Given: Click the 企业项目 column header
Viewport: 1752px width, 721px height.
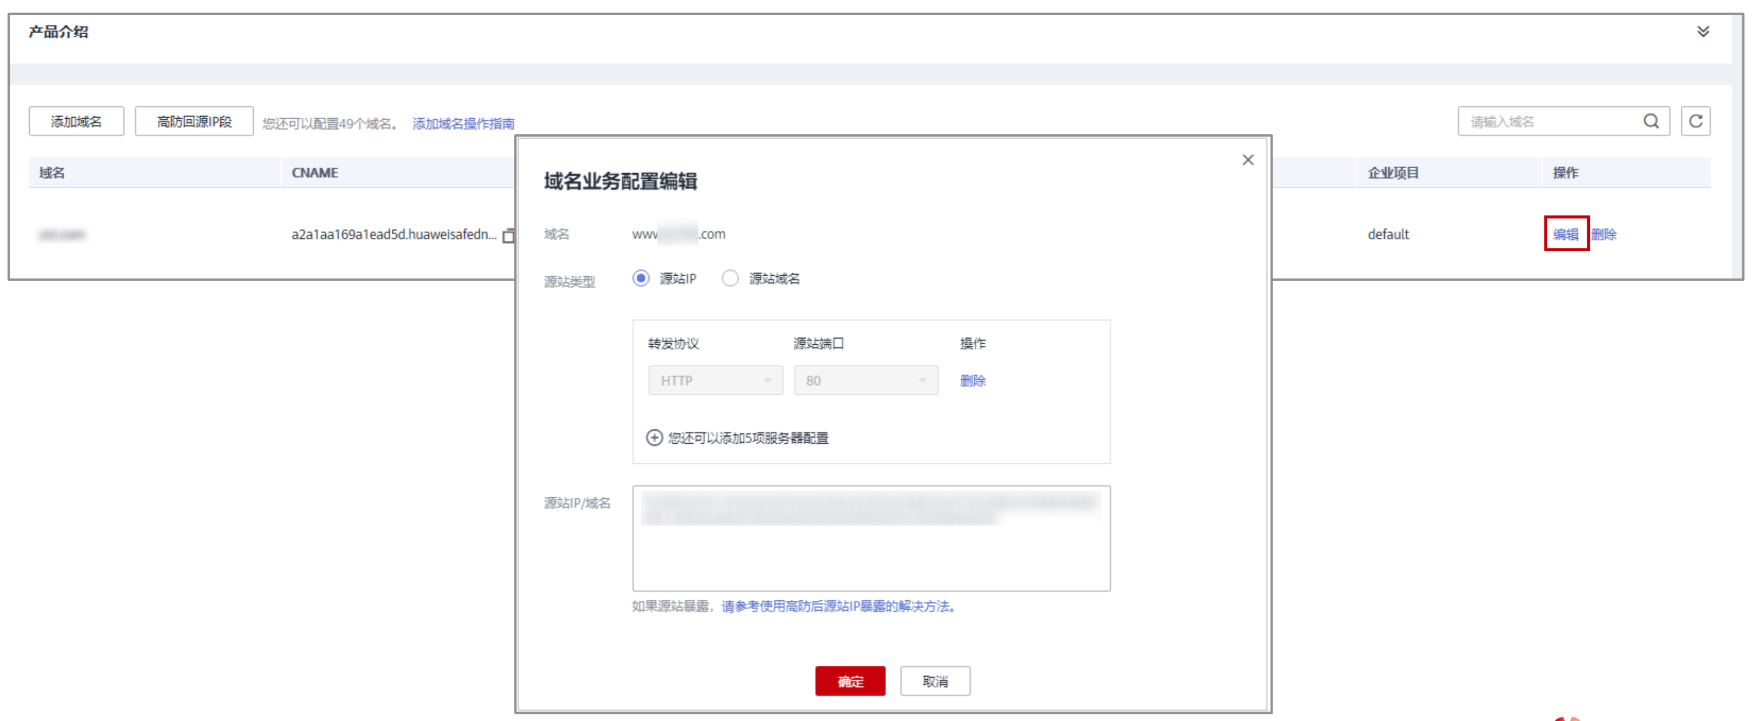Looking at the screenshot, I should tap(1393, 173).
